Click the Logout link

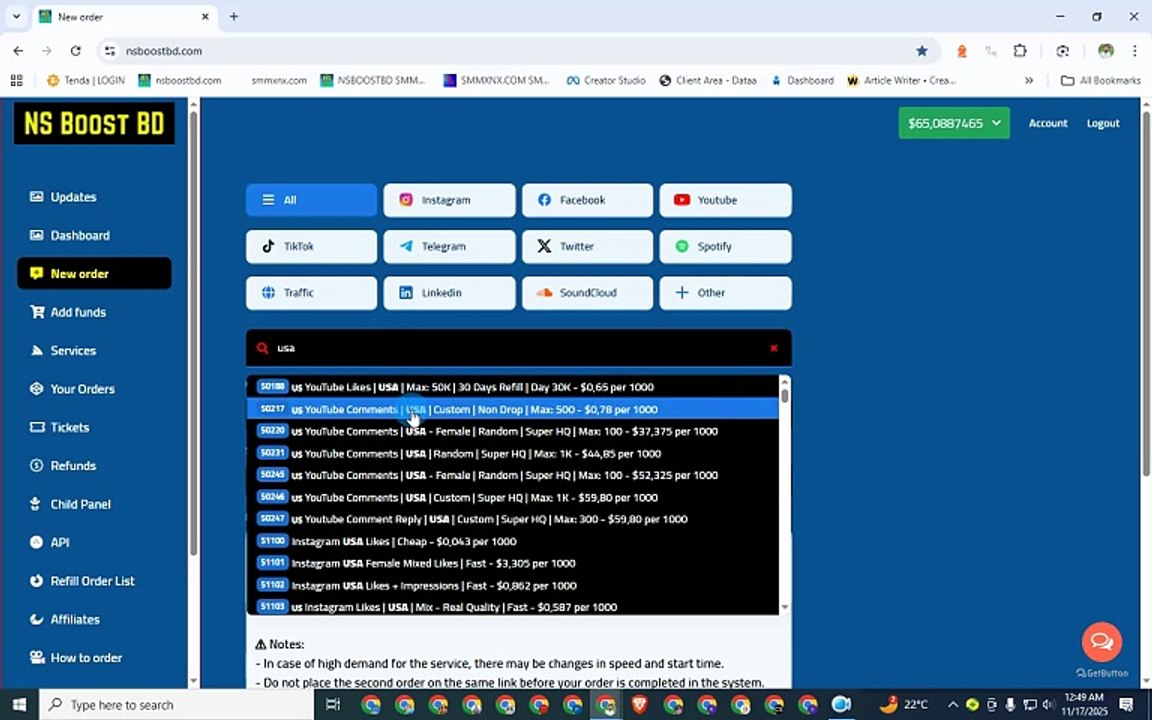click(x=1103, y=123)
